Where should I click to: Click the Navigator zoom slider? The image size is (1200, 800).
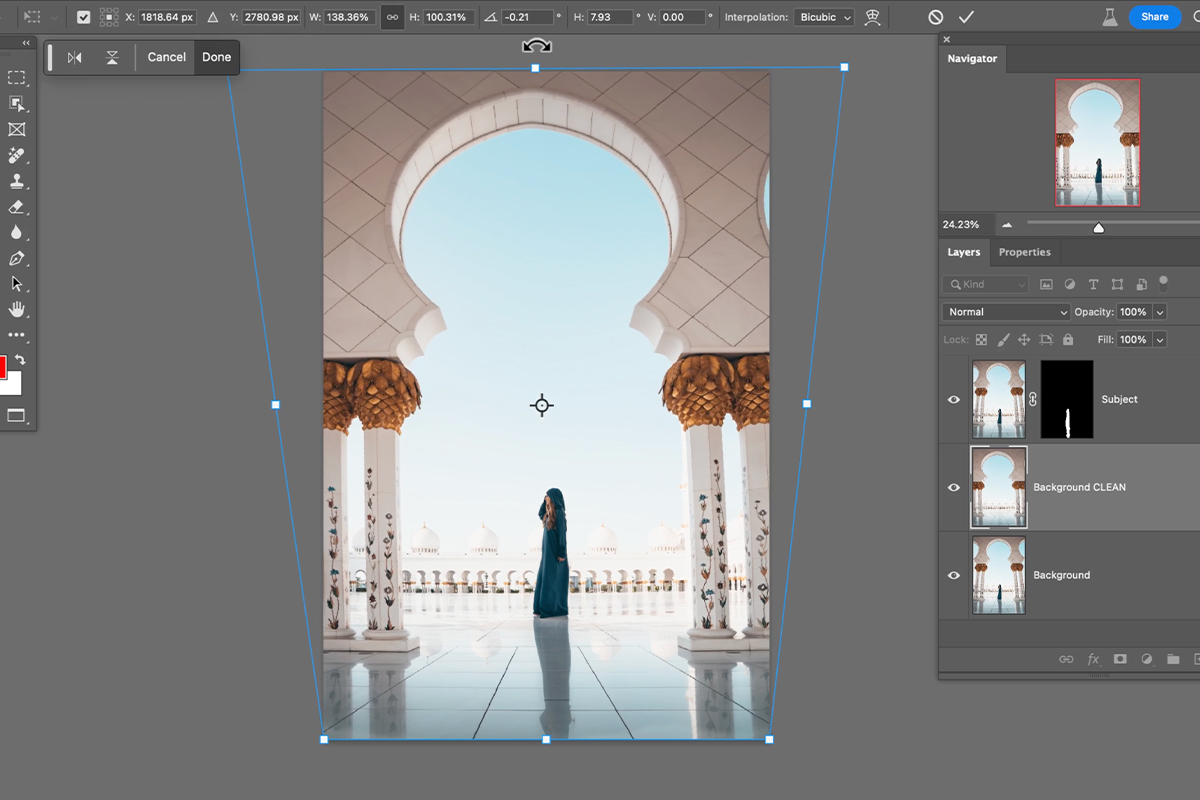[x=1098, y=227]
